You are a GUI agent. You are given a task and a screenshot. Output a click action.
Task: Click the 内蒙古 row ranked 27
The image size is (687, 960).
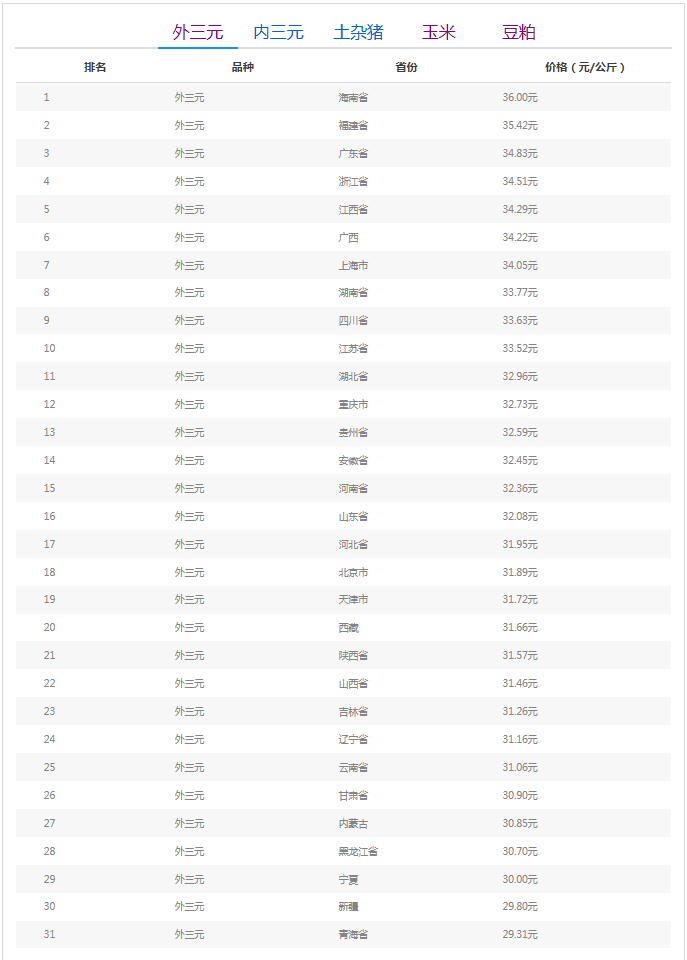343,822
